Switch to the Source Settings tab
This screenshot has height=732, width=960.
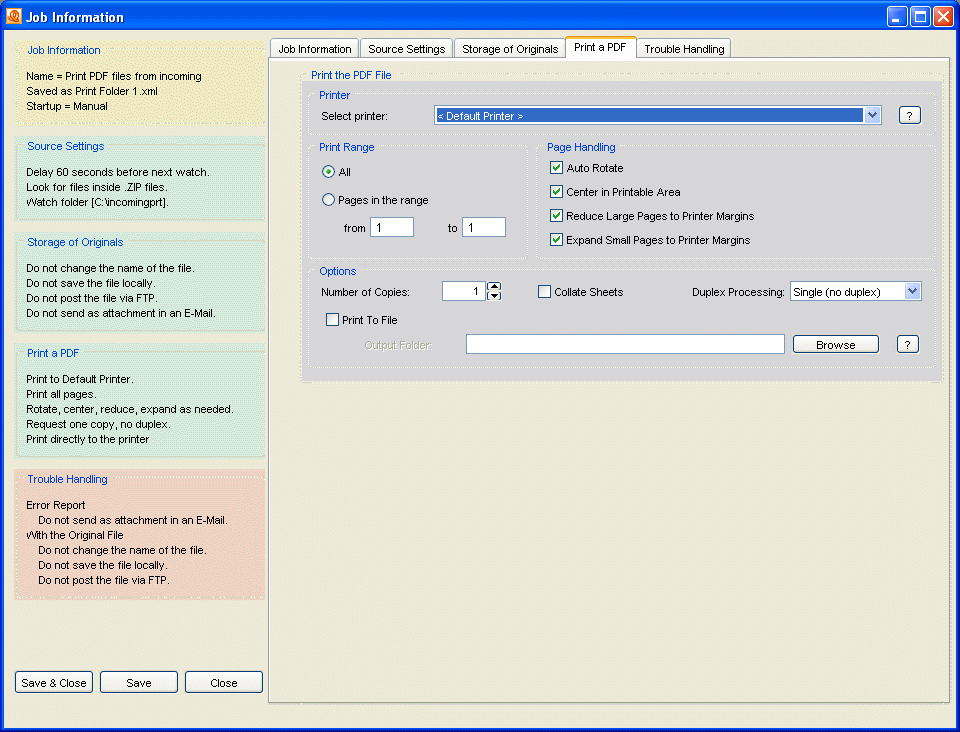[406, 47]
